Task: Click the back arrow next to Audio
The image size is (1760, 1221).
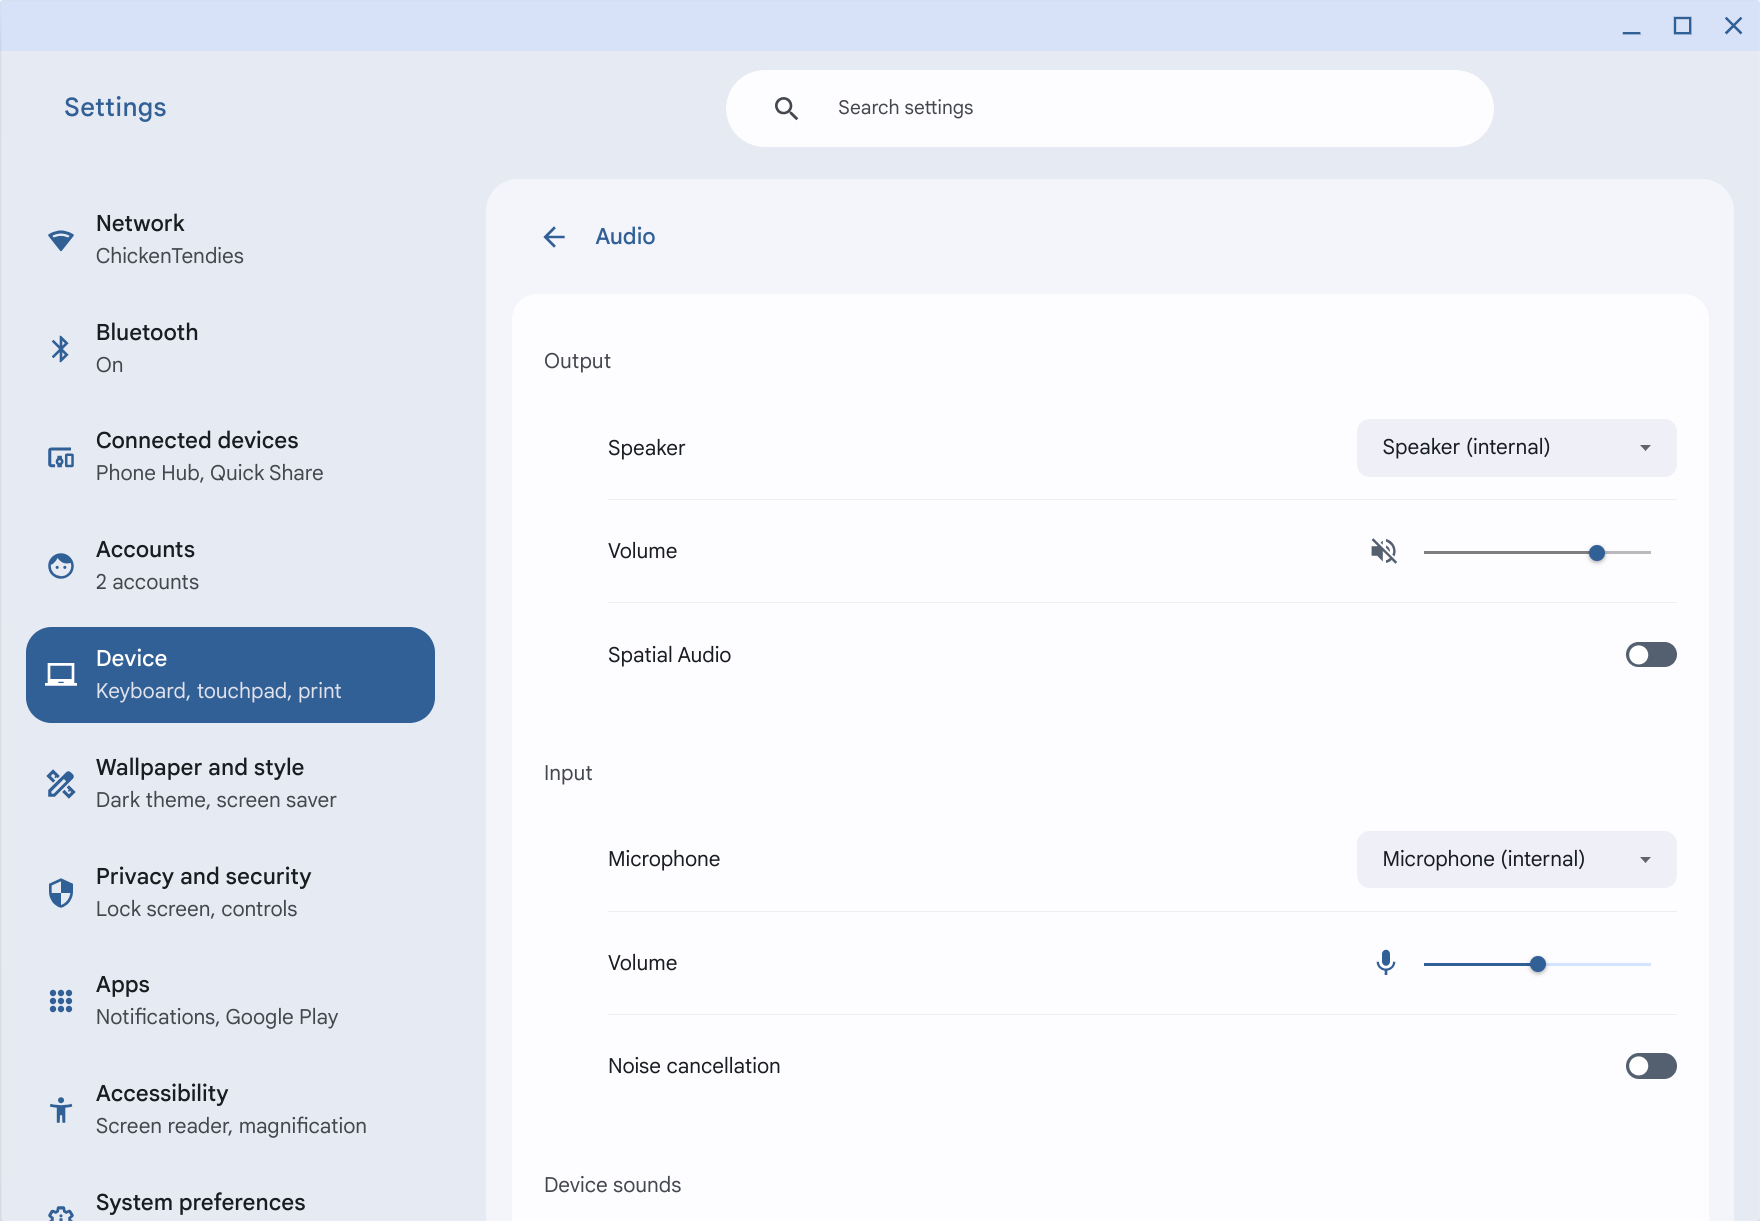Action: pyautogui.click(x=554, y=237)
